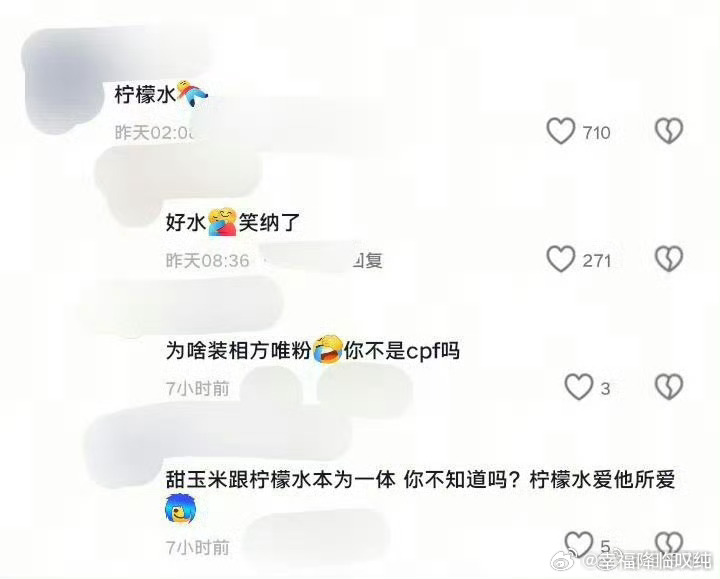Image resolution: width=720 pixels, height=579 pixels.
Task: Open the 柠檬水 top comment text
Action: tap(145, 95)
